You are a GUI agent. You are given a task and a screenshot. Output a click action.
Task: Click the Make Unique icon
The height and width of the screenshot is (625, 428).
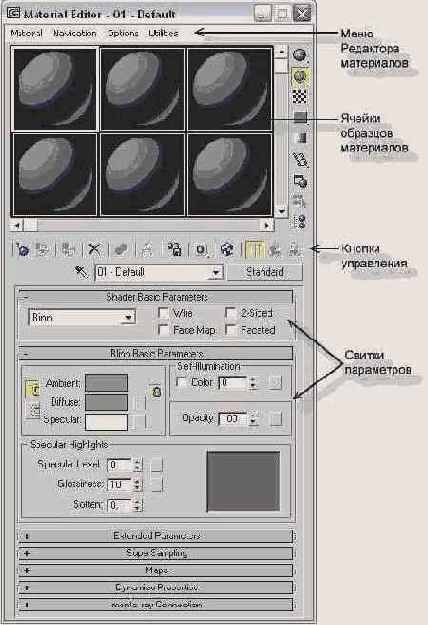click(147, 250)
